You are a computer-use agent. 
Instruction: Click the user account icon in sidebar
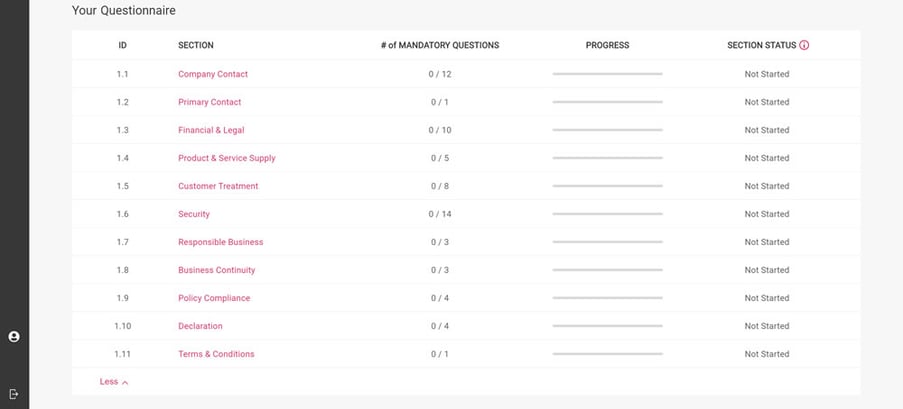(14, 337)
